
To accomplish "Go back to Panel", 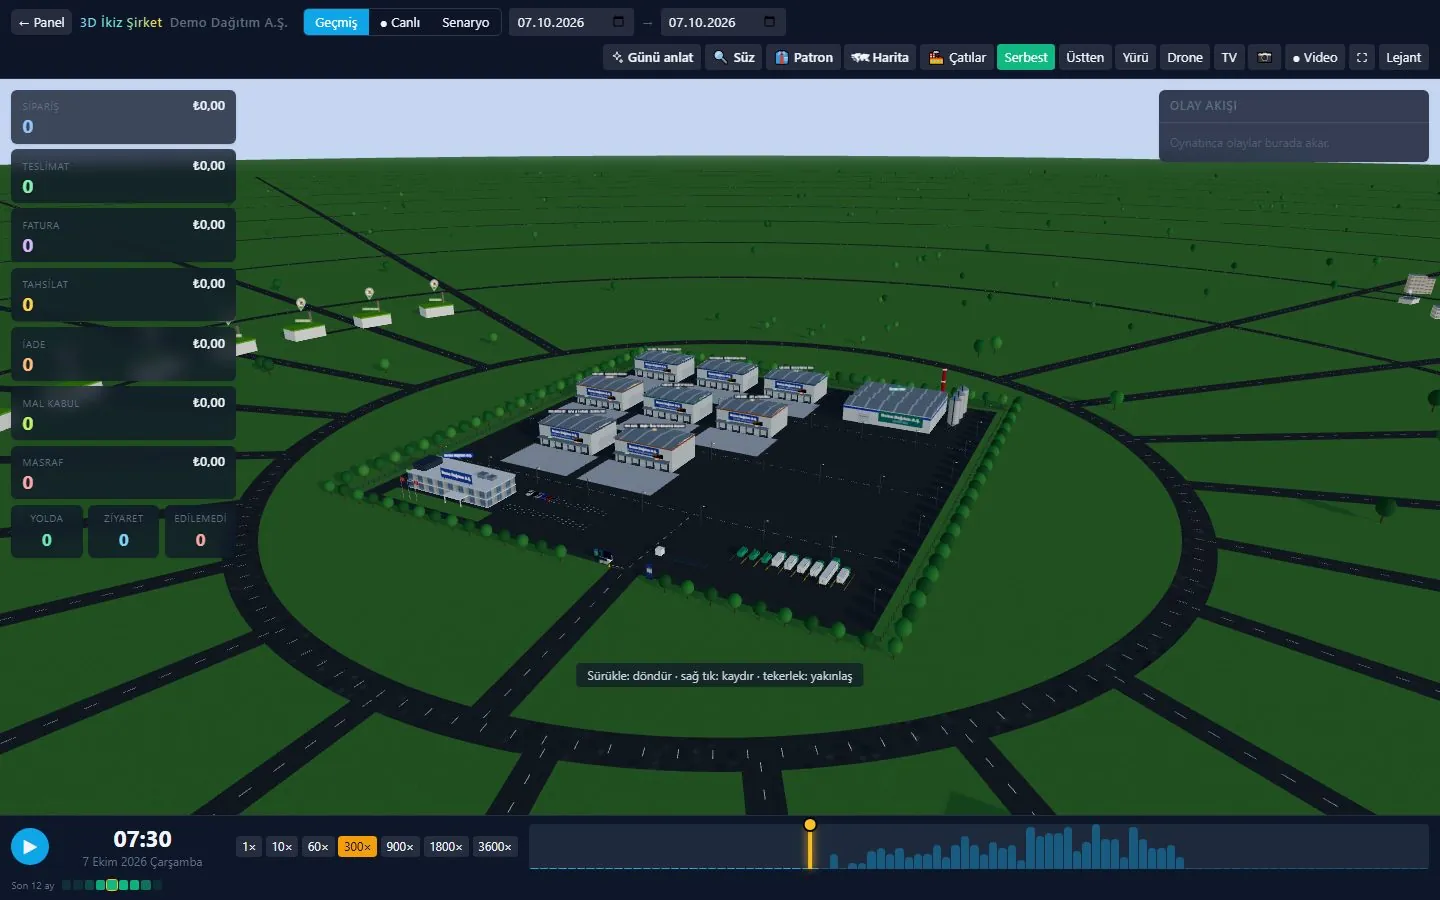I will (x=41, y=22).
